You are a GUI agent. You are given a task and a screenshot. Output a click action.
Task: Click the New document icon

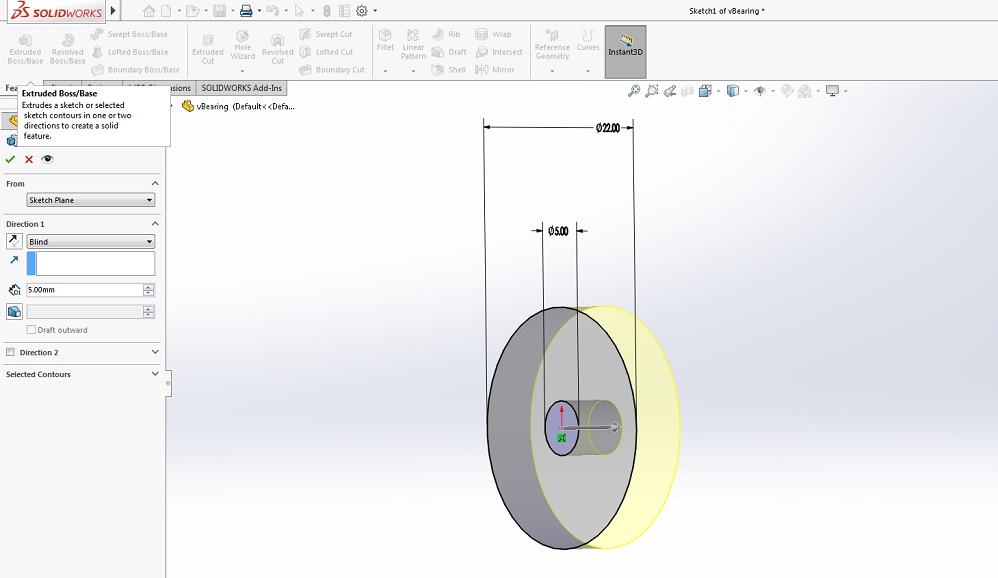[x=166, y=11]
